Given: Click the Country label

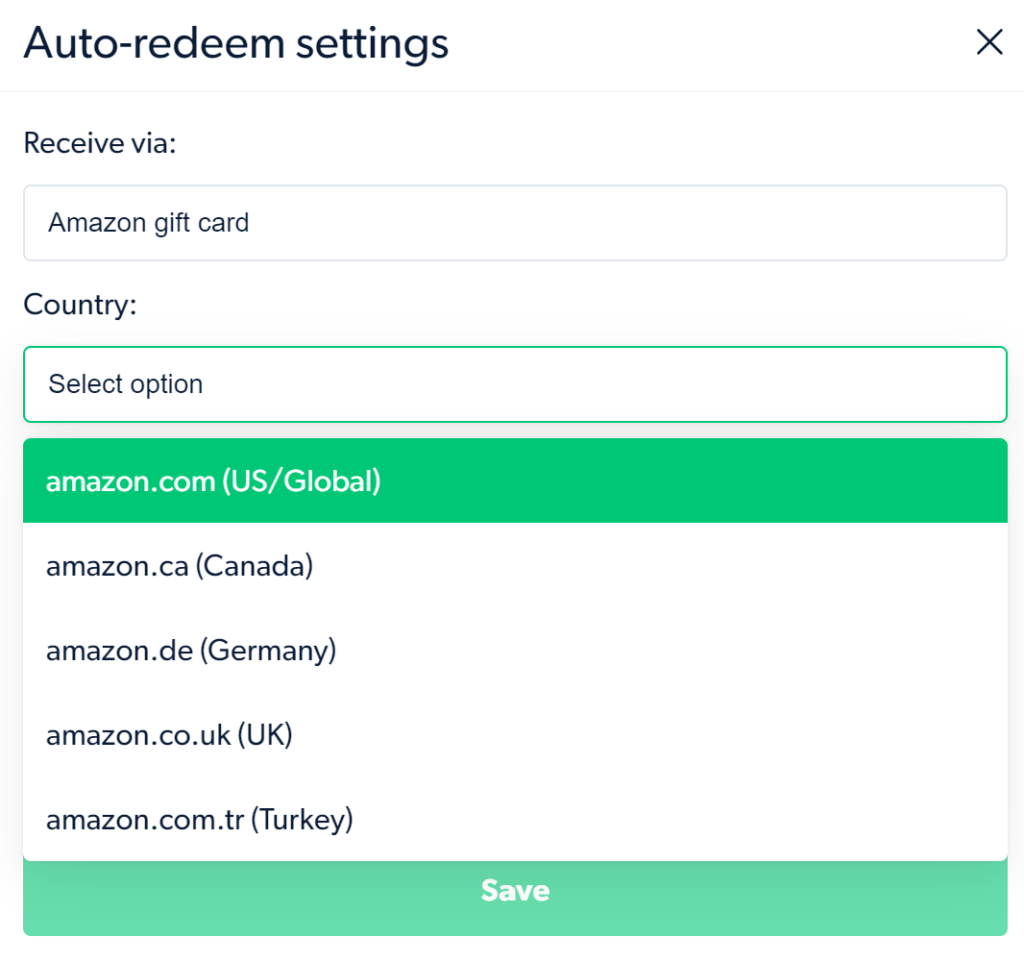Looking at the screenshot, I should click(x=79, y=304).
